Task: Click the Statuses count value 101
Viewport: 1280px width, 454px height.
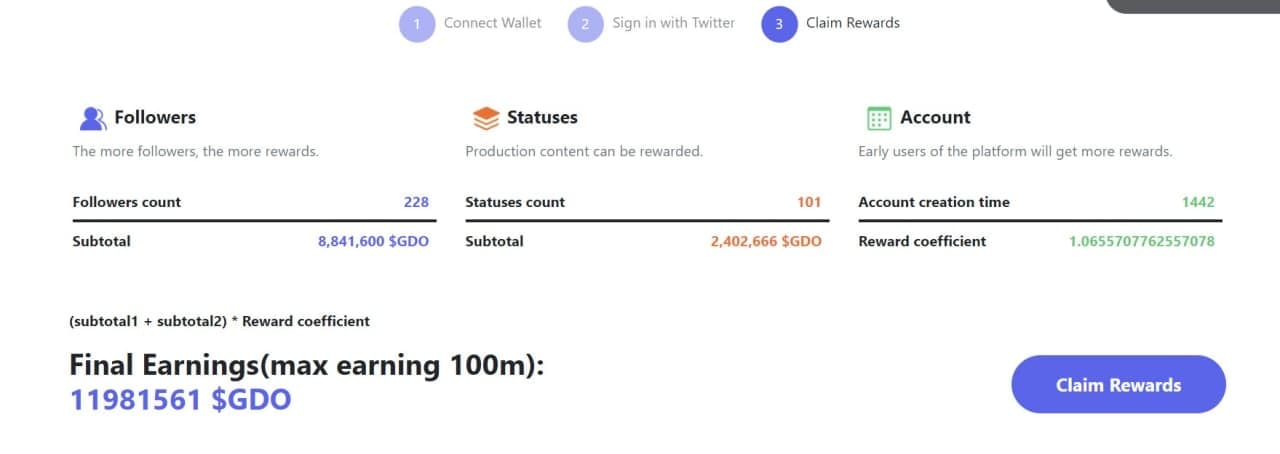Action: [809, 202]
